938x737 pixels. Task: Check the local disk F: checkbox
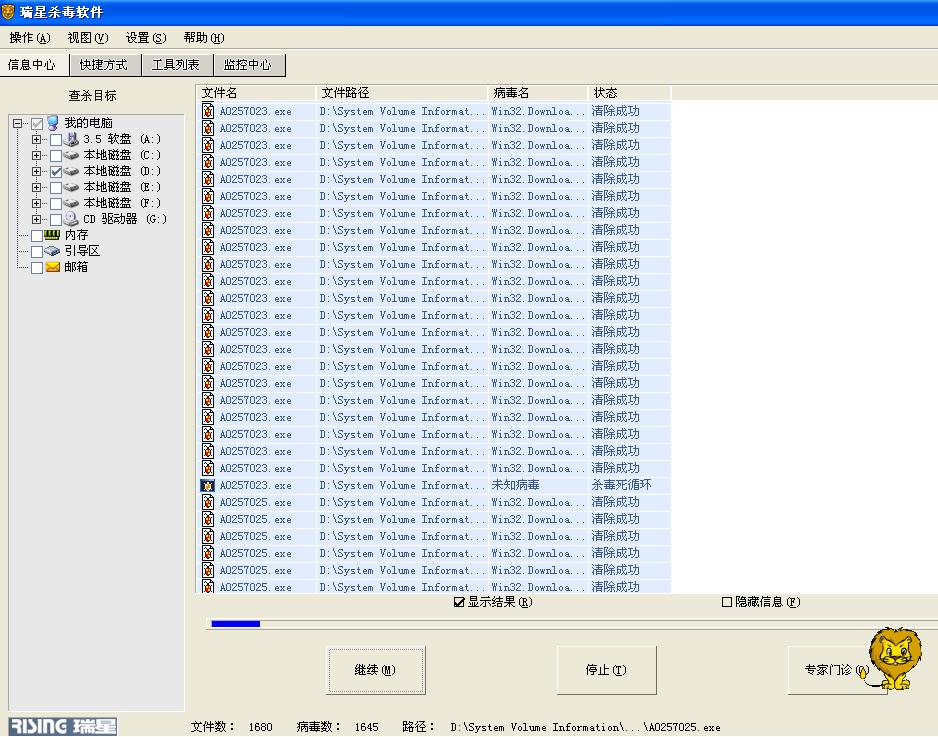click(56, 203)
